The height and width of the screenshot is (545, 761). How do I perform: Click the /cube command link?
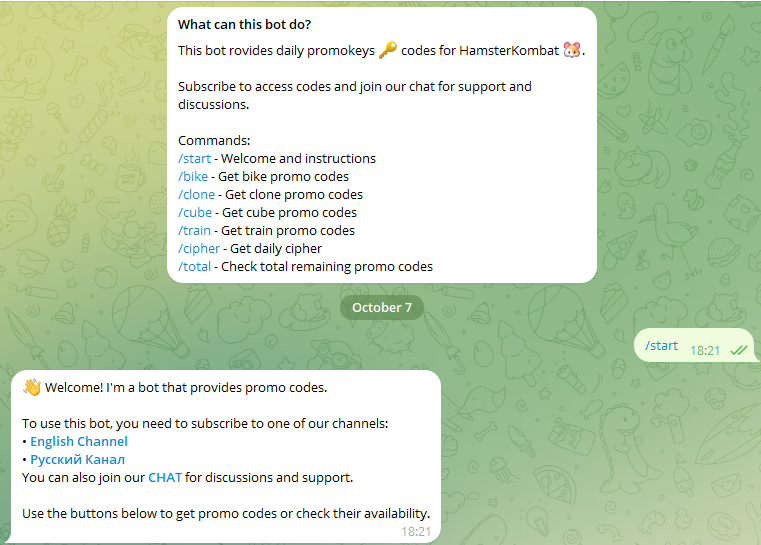(195, 213)
